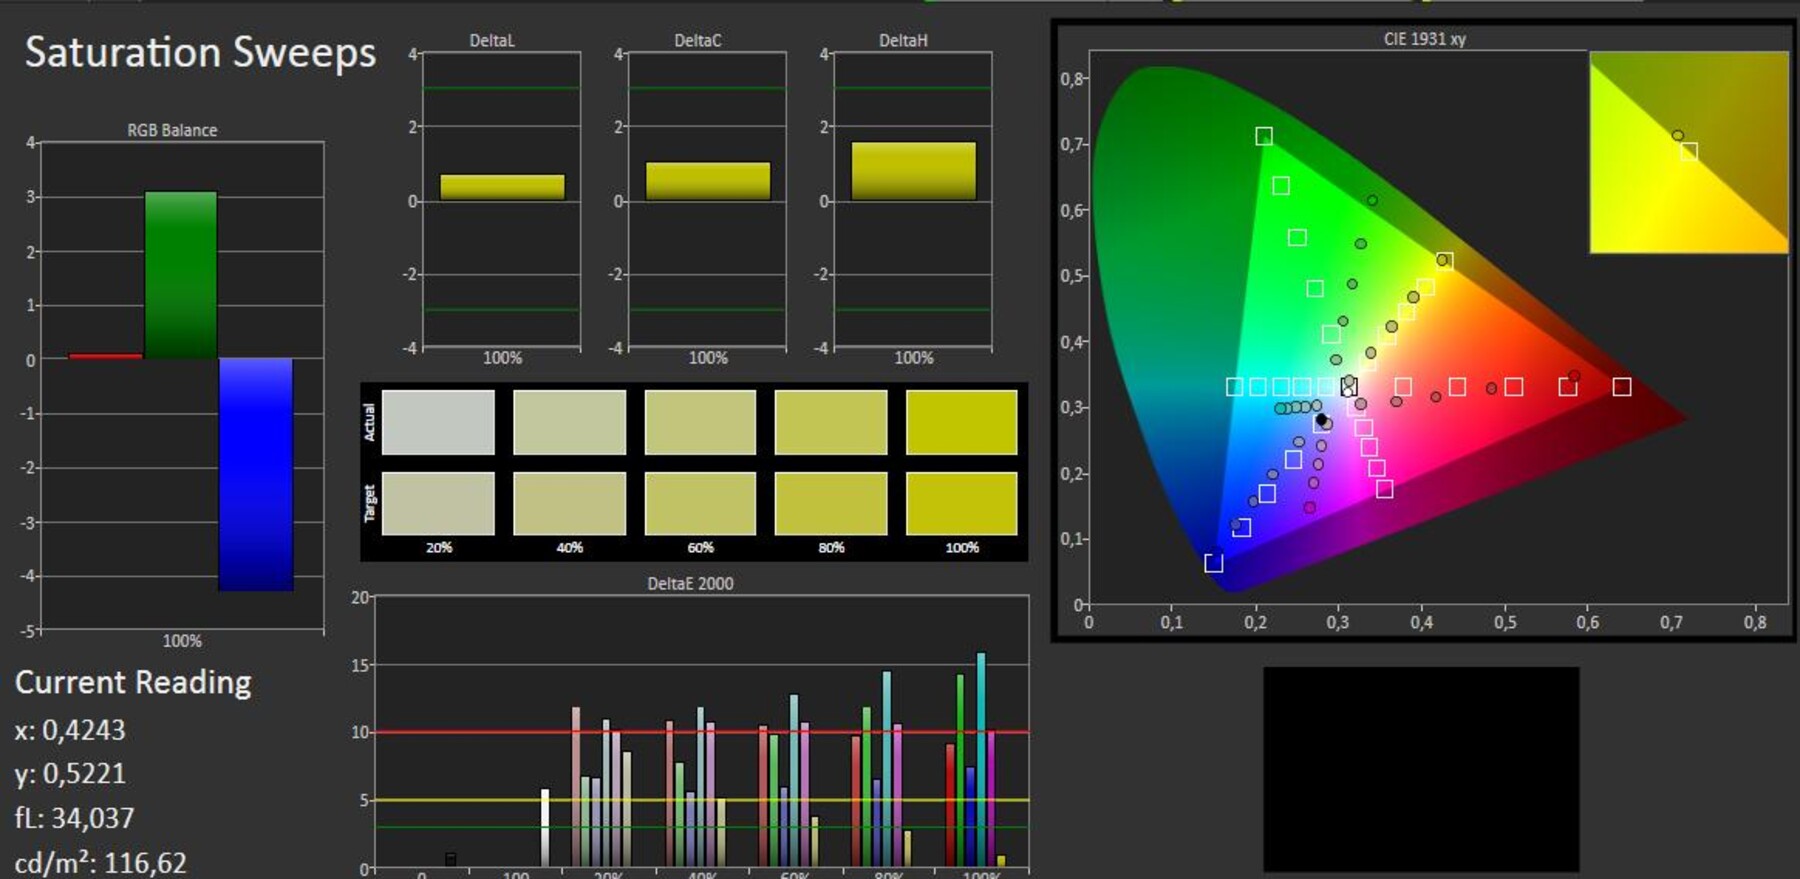Screen dimensions: 1800x879
Task: Click the "Target" row label
Action: tap(369, 503)
